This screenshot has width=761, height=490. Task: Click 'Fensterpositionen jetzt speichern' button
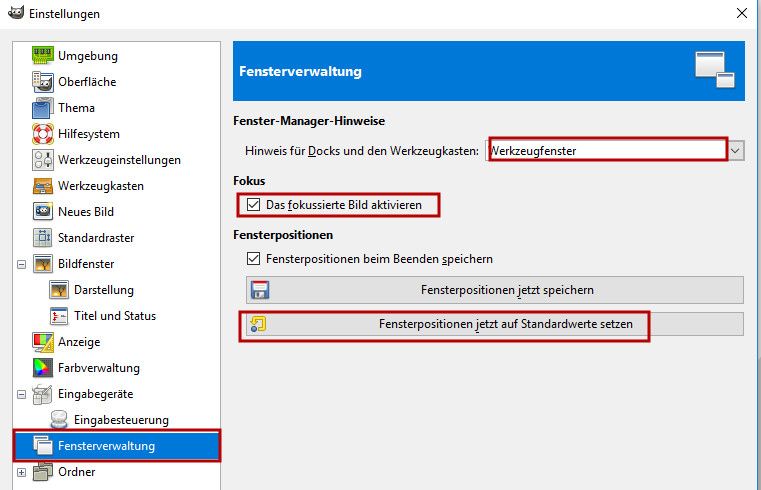pos(495,290)
